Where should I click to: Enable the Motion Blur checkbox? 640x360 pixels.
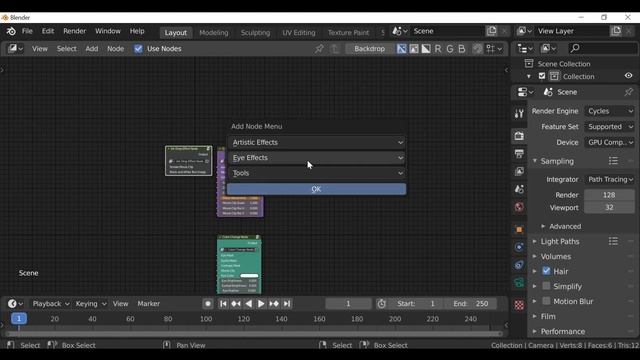pyautogui.click(x=546, y=301)
